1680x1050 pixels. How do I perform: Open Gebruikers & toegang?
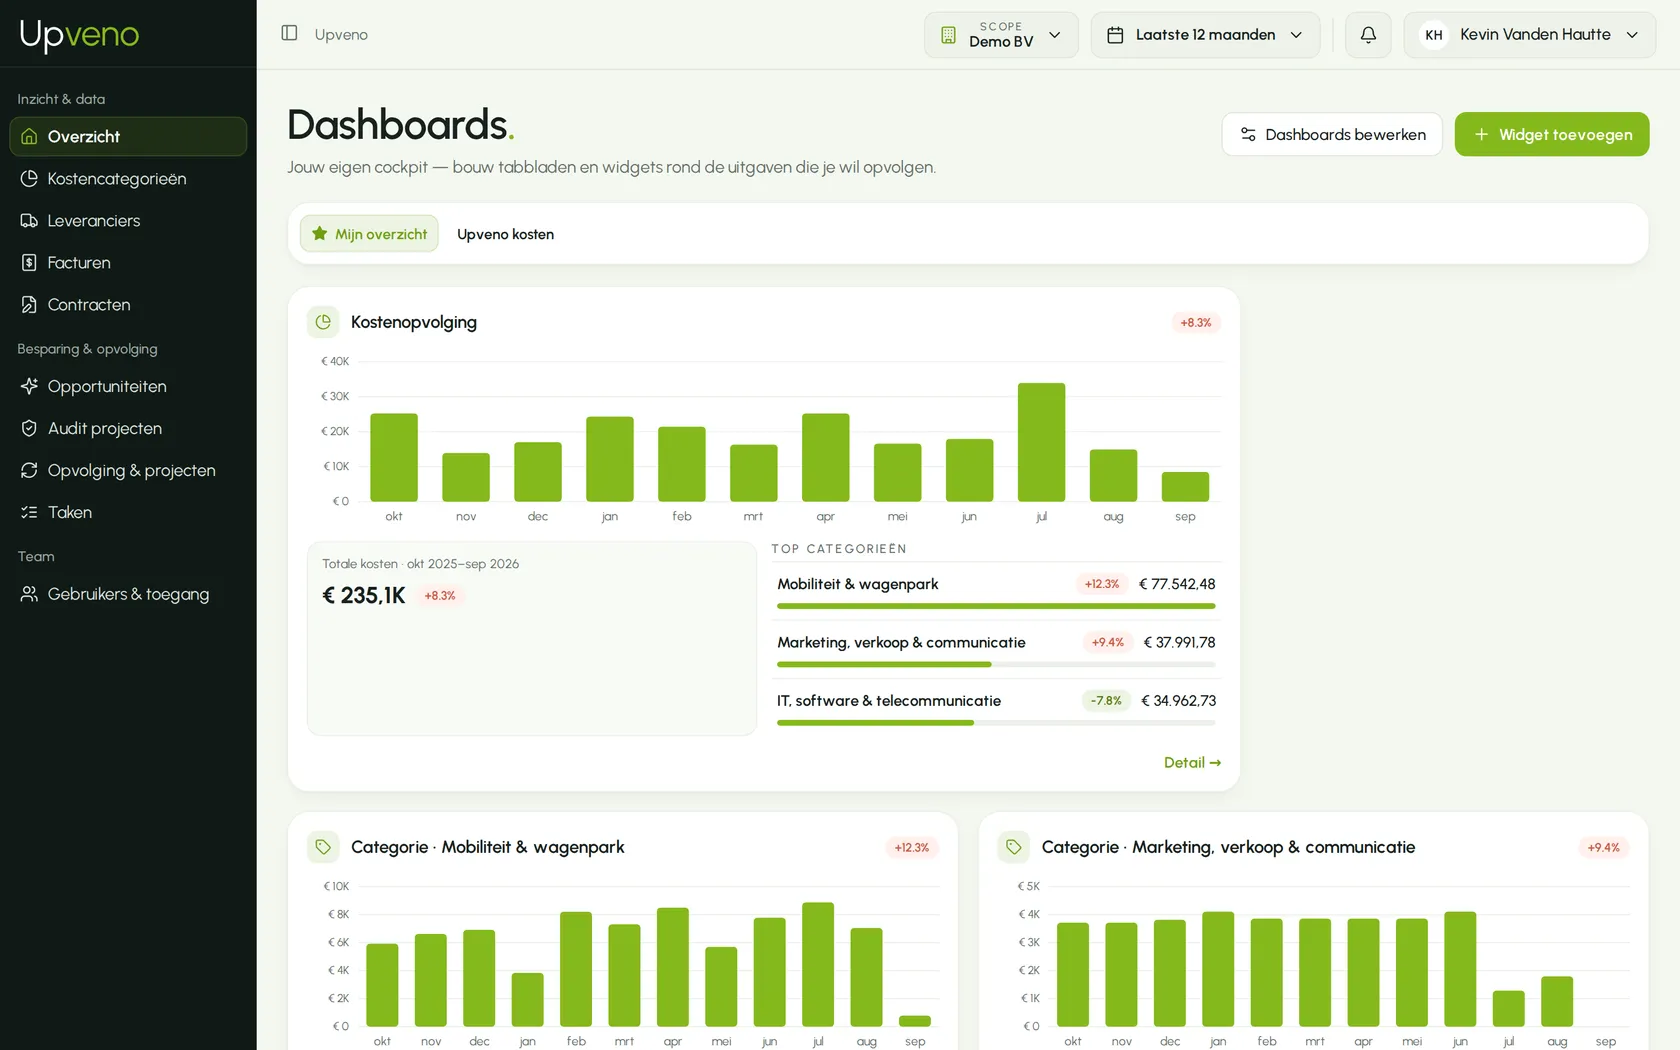coord(128,595)
